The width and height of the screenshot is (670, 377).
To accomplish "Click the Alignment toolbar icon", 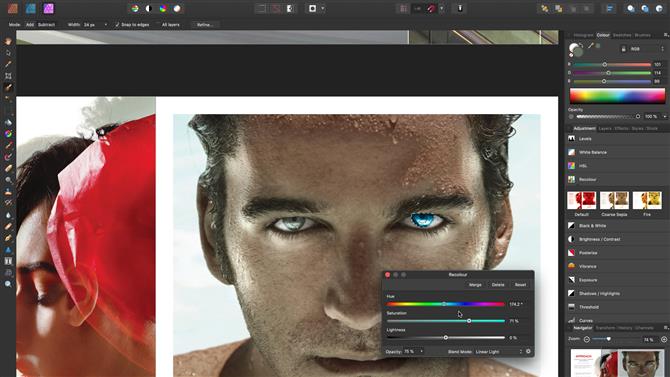I will (x=609, y=9).
